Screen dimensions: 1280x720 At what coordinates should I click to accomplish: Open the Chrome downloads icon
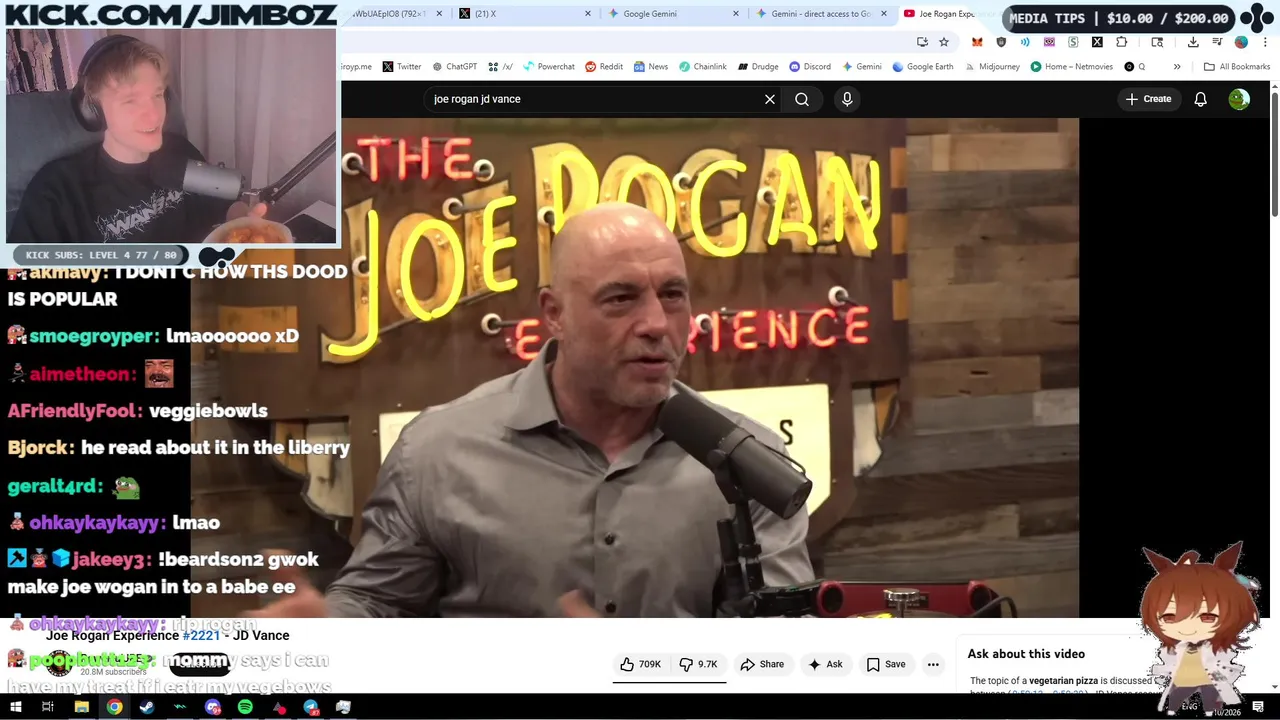[1193, 42]
